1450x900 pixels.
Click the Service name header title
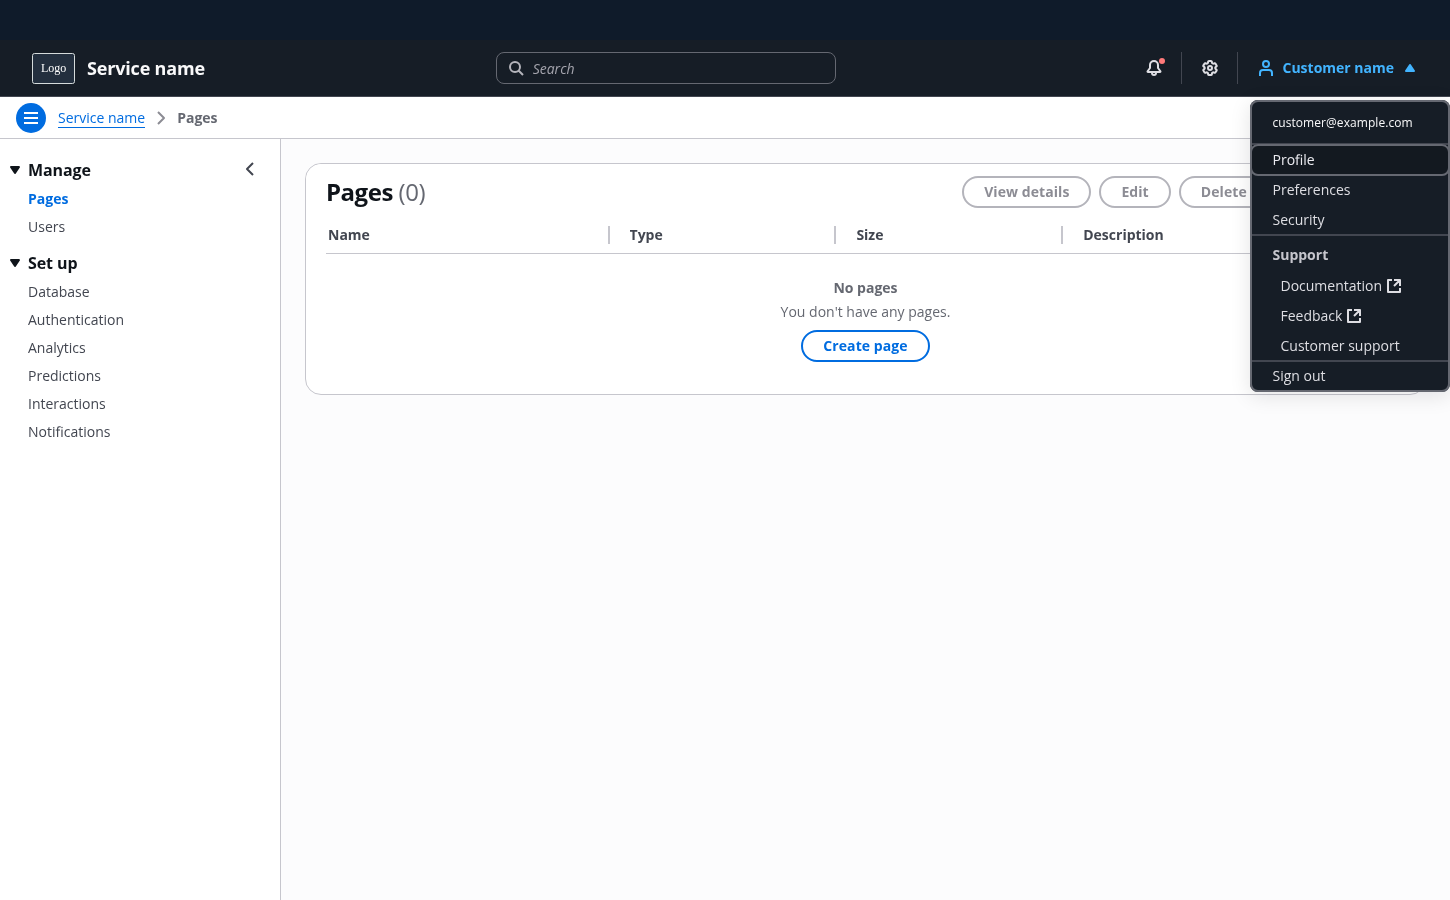[x=146, y=68]
